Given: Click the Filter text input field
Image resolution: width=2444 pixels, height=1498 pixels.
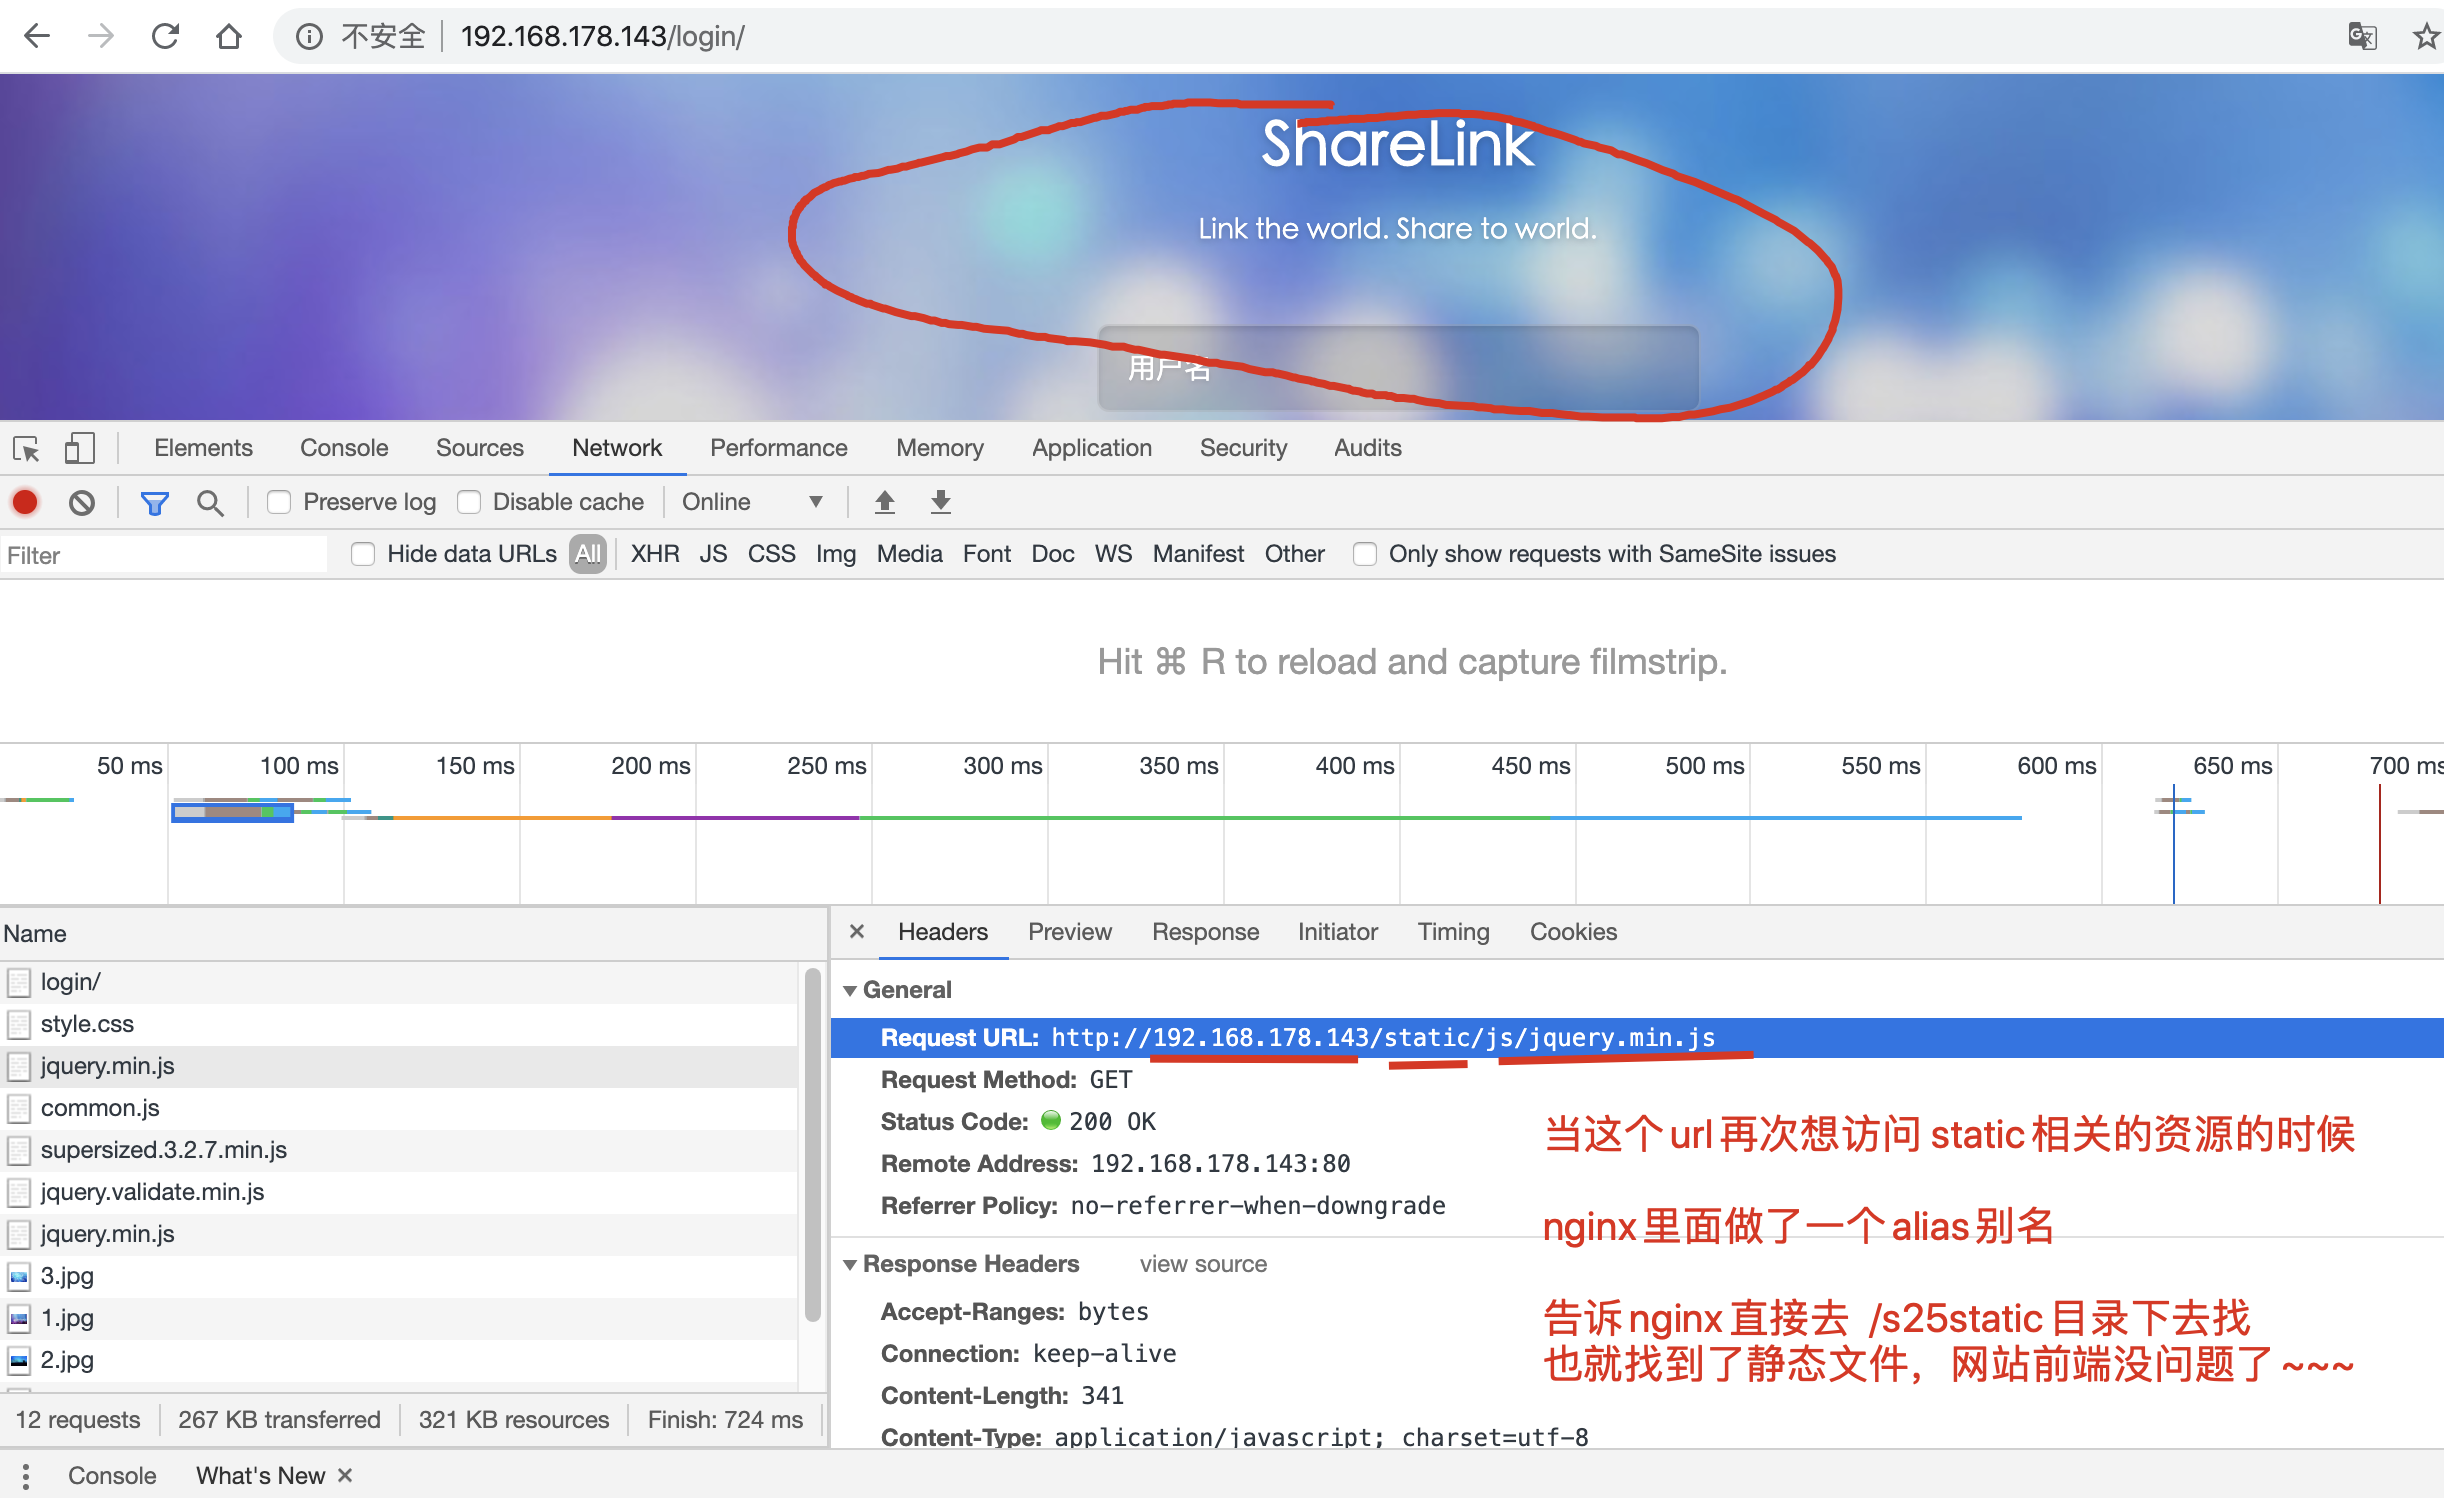Looking at the screenshot, I should 165,555.
